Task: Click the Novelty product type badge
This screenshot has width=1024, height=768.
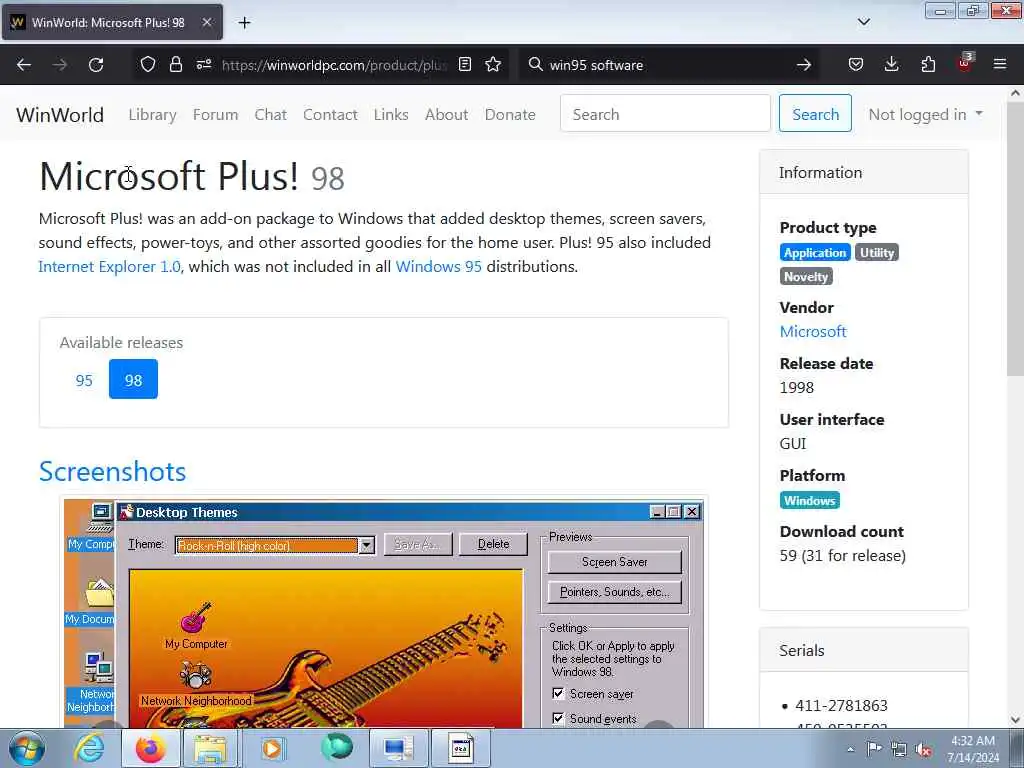Action: 806,277
